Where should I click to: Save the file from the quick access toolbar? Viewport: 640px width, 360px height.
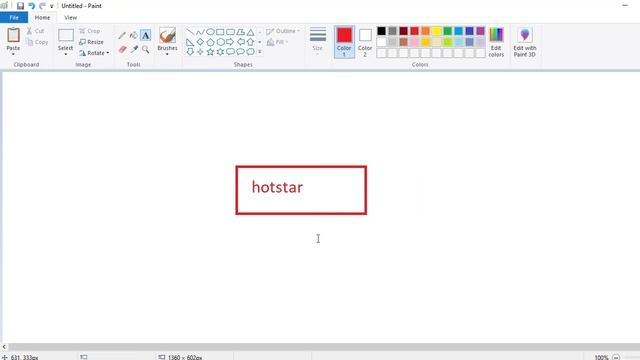click(x=20, y=6)
